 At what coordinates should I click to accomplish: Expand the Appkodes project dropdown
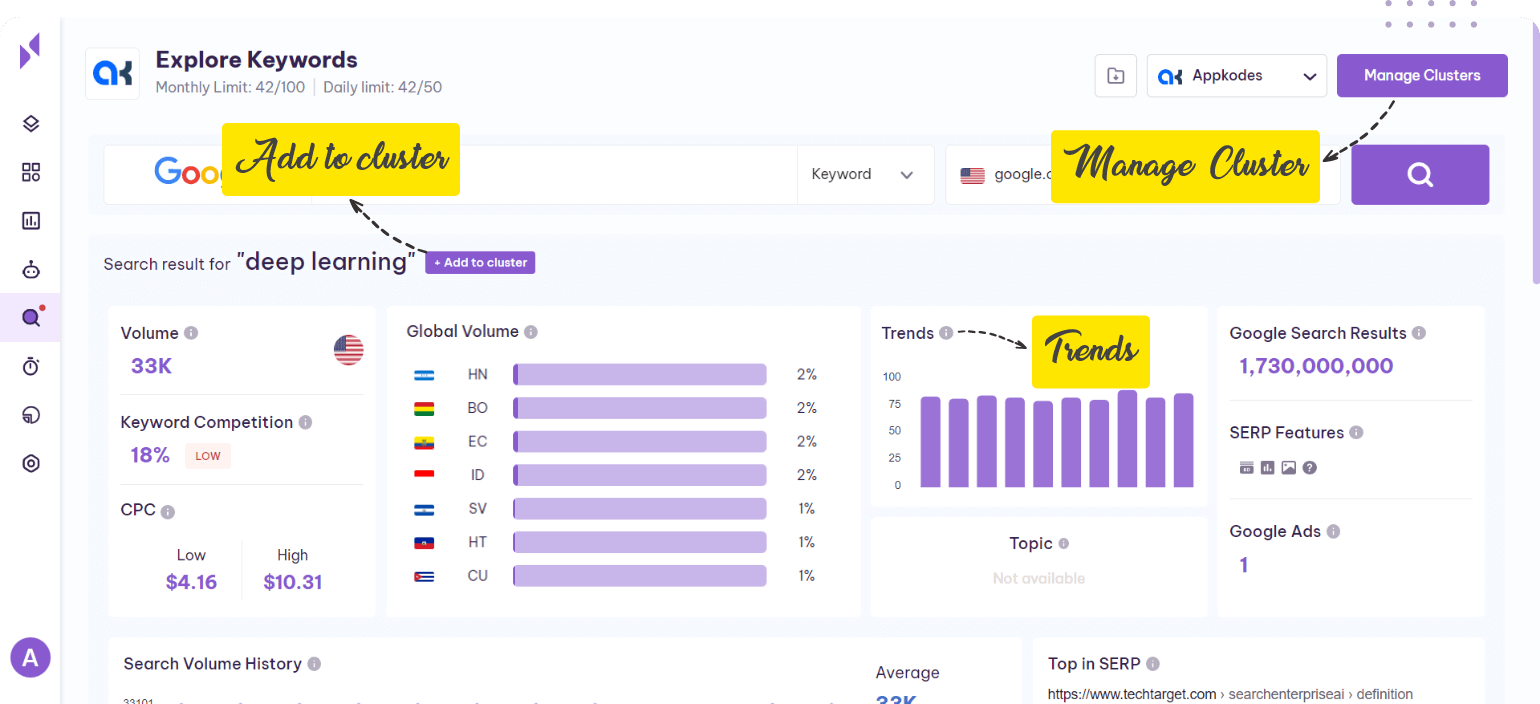pos(1236,76)
